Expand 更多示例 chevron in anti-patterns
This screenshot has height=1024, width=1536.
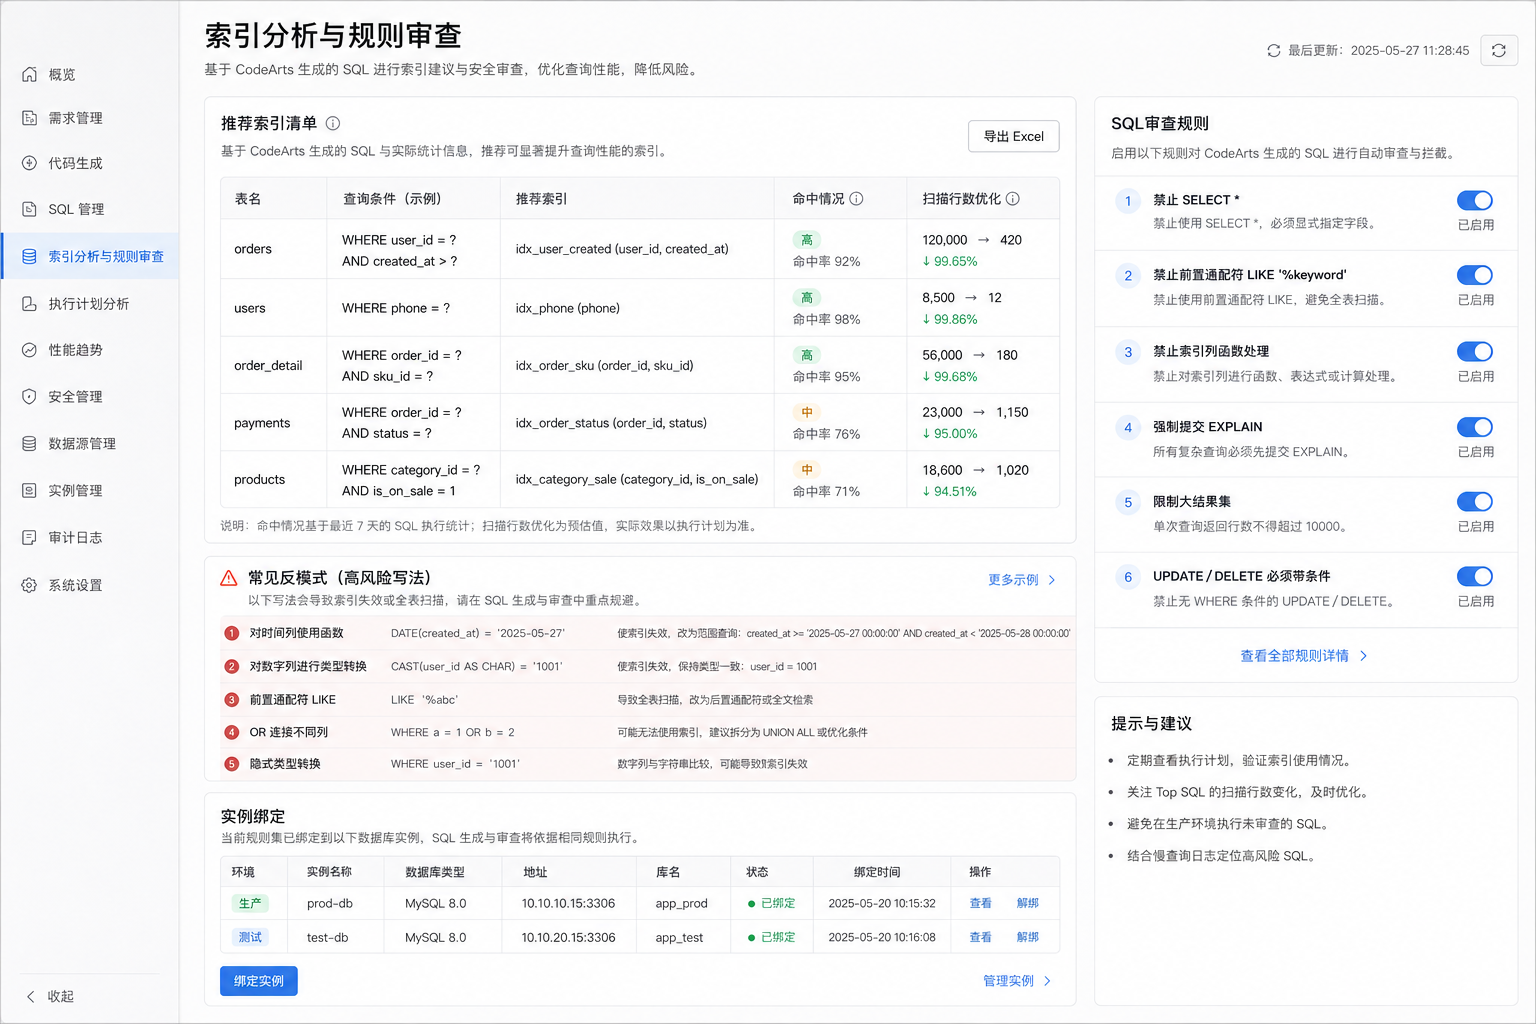(1052, 580)
